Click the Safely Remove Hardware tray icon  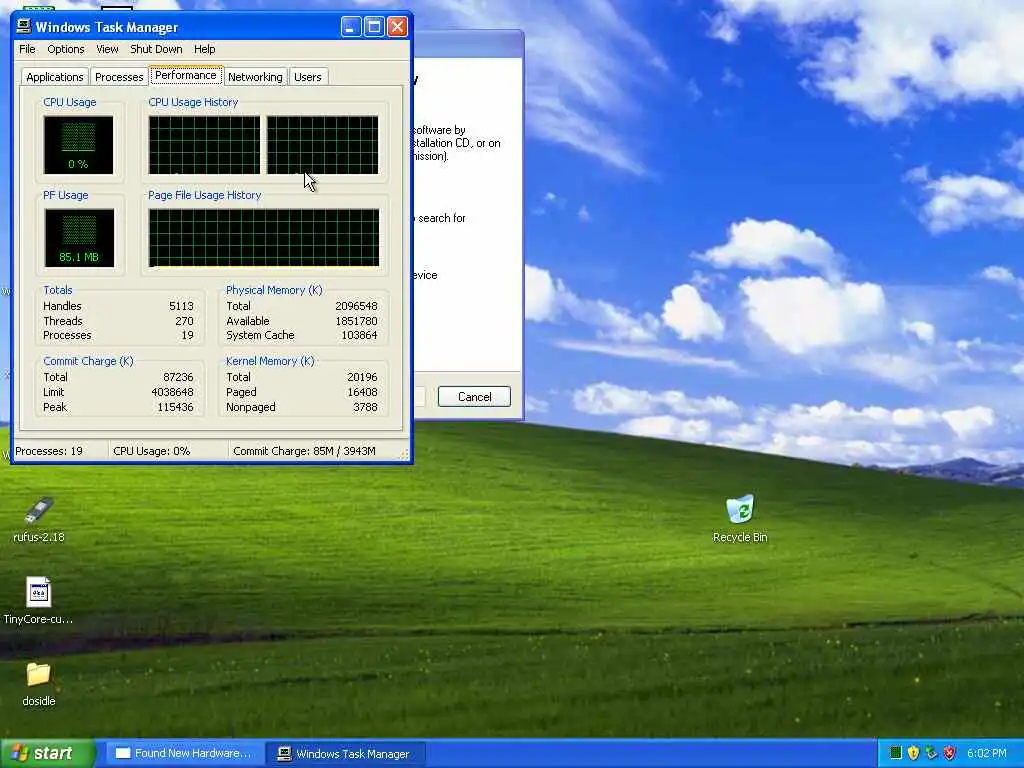(x=931, y=753)
